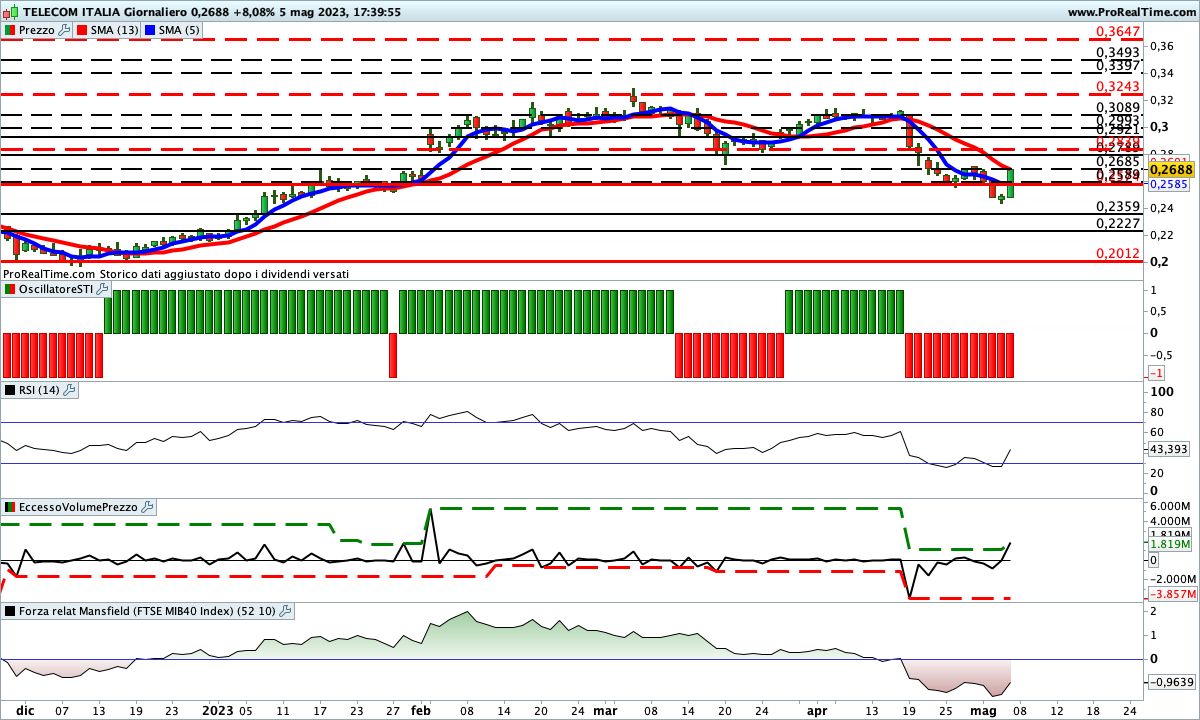Click the 0,2012 red support label
1200x720 pixels.
point(1118,254)
